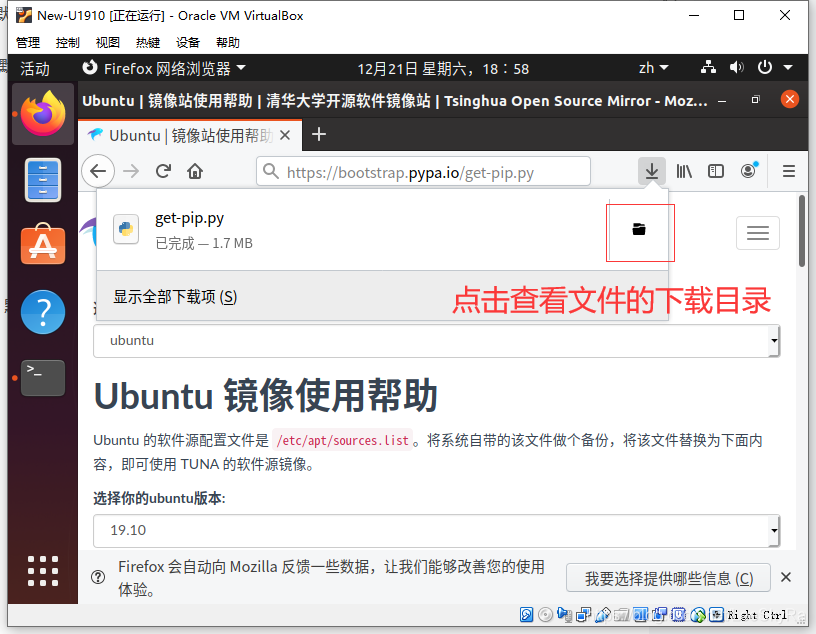This screenshot has width=816, height=634.
Task: Go forward in browser history
Action: pyautogui.click(x=131, y=171)
